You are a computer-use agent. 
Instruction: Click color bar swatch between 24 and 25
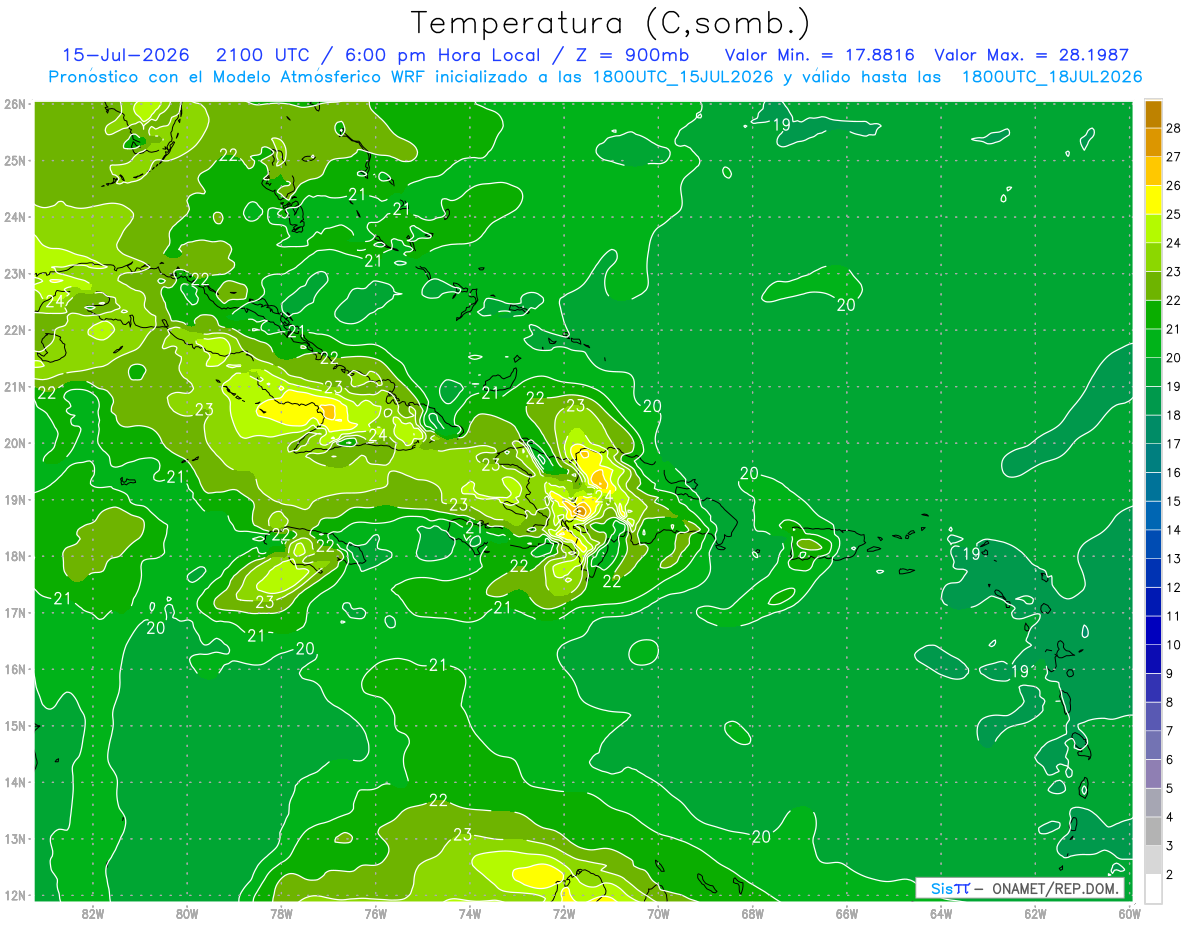coord(1153,229)
